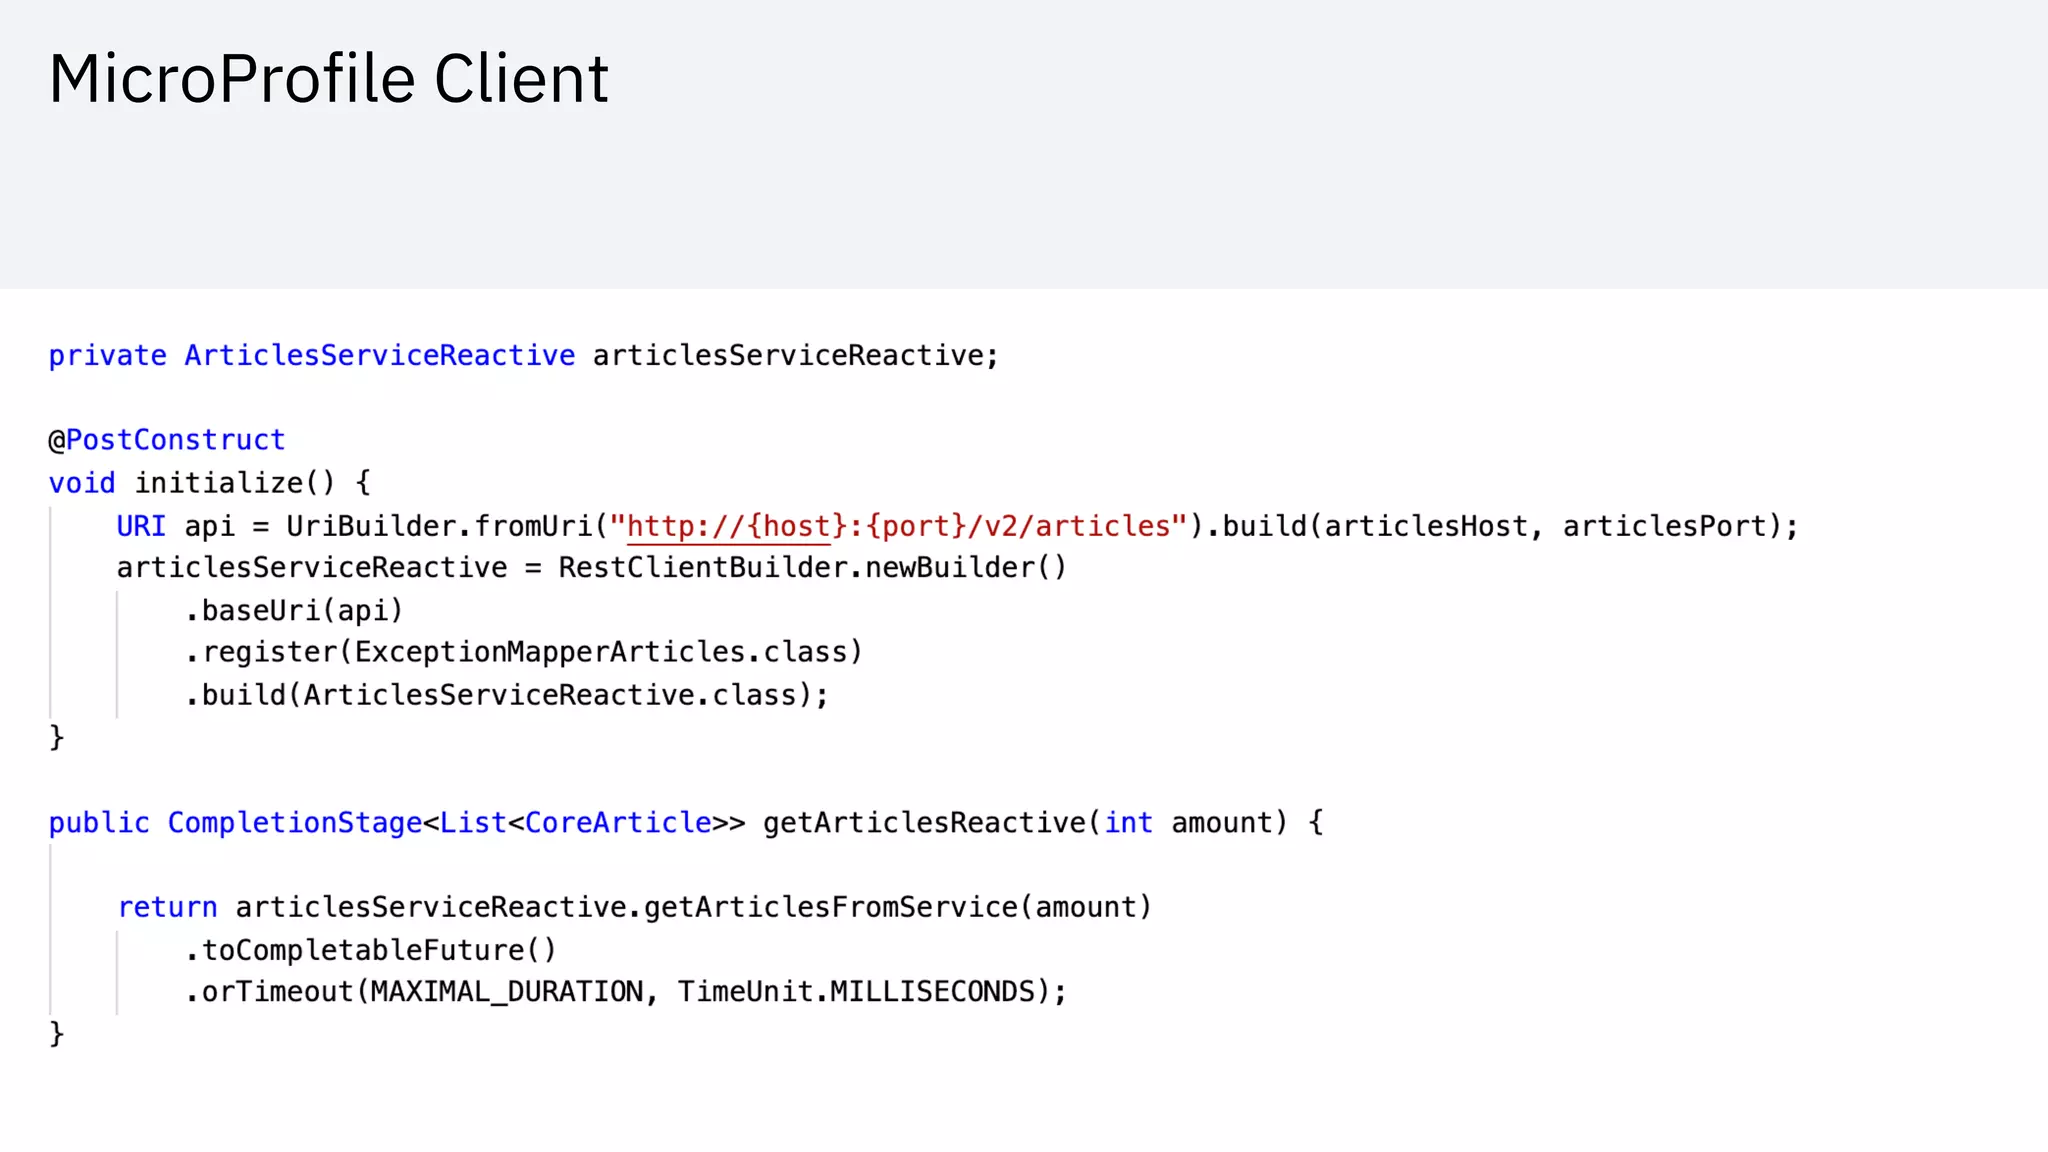Click the '.baseUri(api)' line

[294, 611]
